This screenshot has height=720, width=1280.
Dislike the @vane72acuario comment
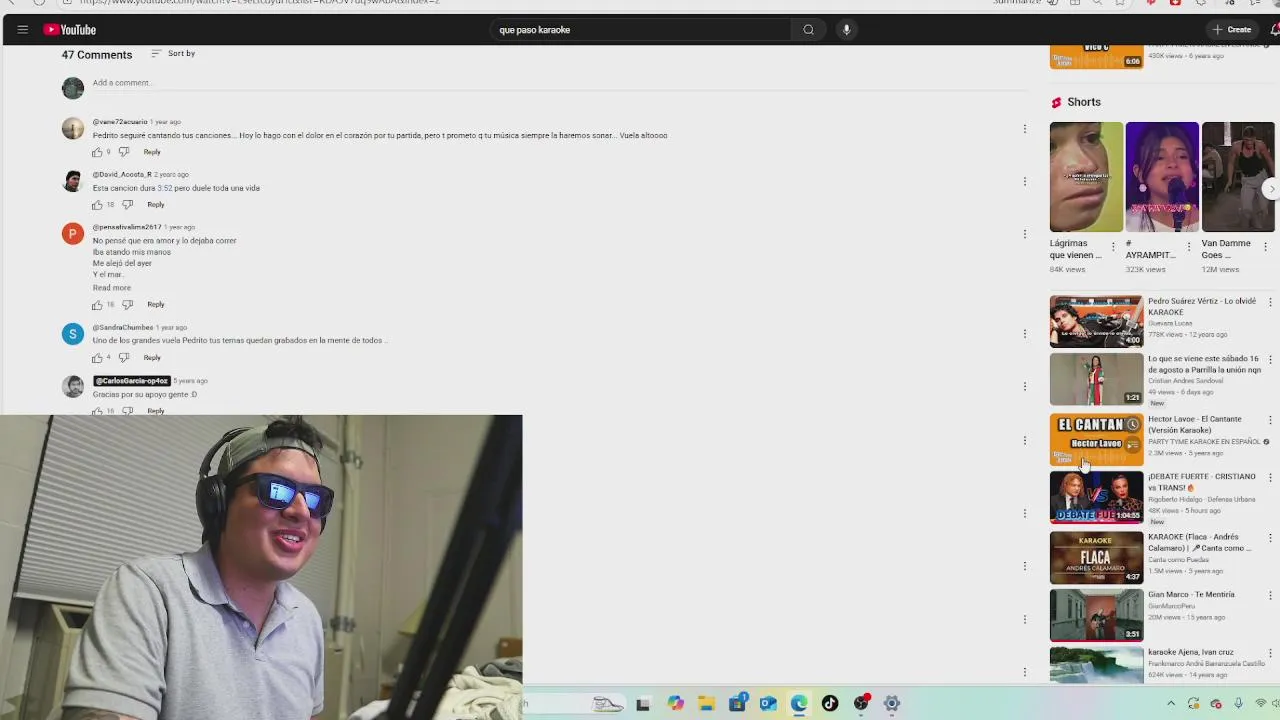tap(124, 152)
